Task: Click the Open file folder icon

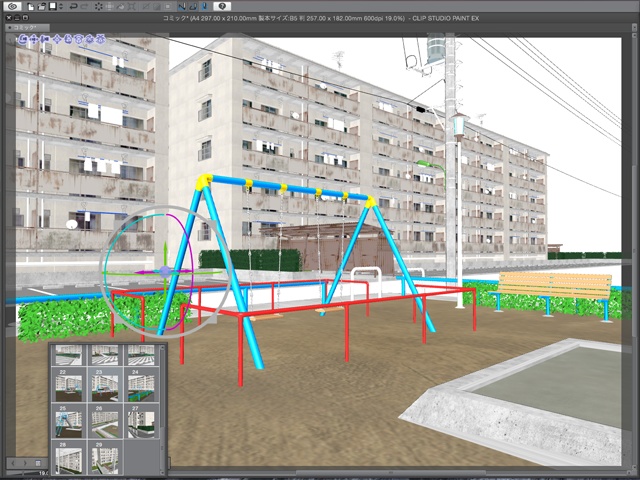Action: [41, 7]
